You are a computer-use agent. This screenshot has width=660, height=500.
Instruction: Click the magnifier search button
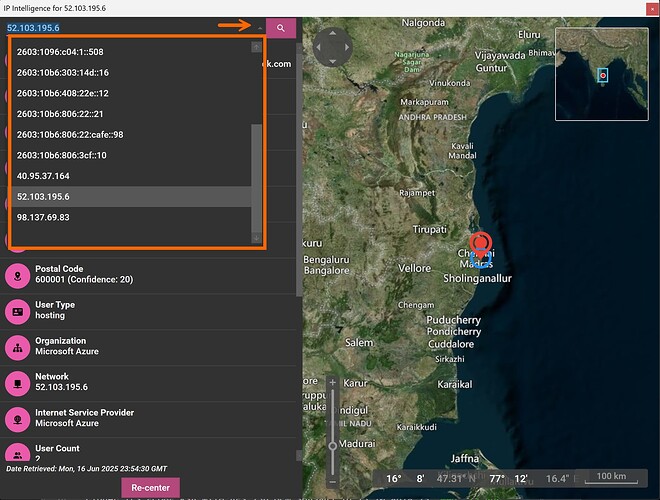[x=281, y=28]
